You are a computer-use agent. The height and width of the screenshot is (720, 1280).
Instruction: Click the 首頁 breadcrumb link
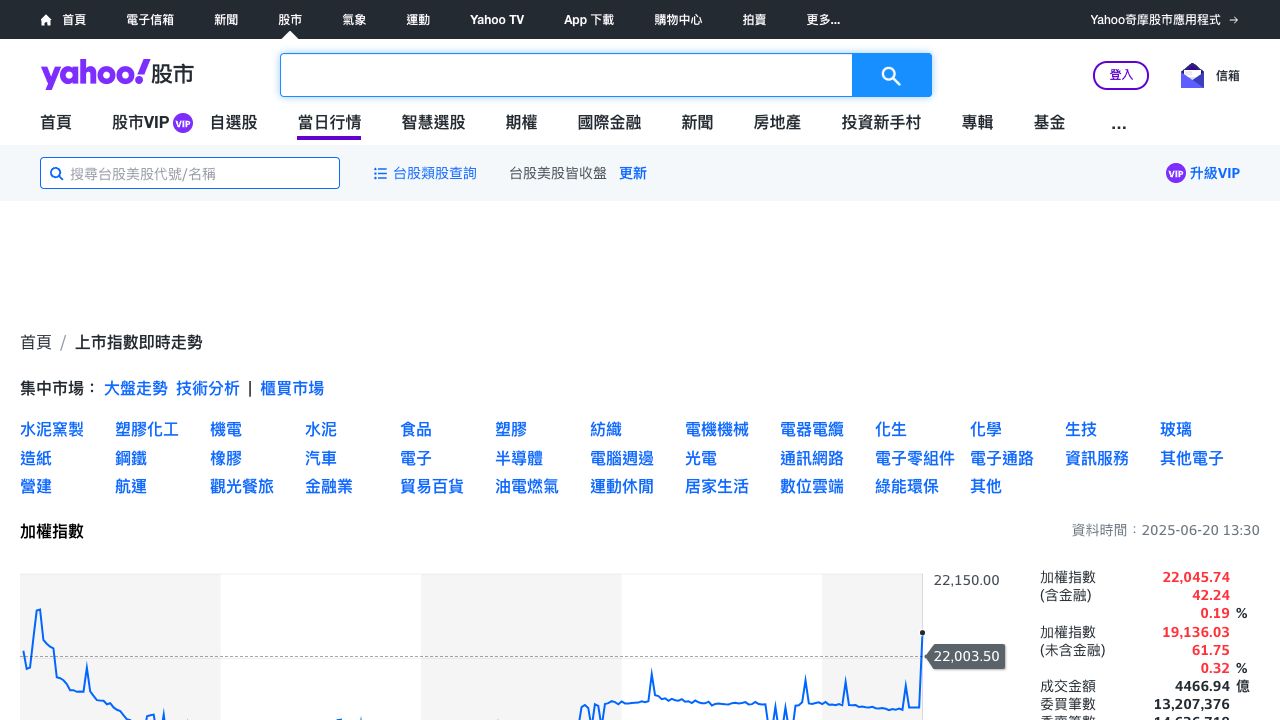point(36,342)
